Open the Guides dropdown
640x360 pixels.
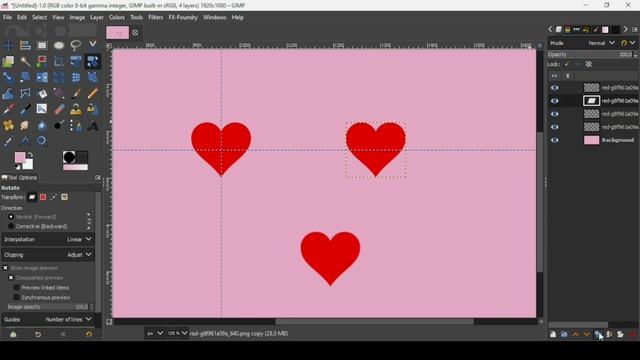[48, 319]
